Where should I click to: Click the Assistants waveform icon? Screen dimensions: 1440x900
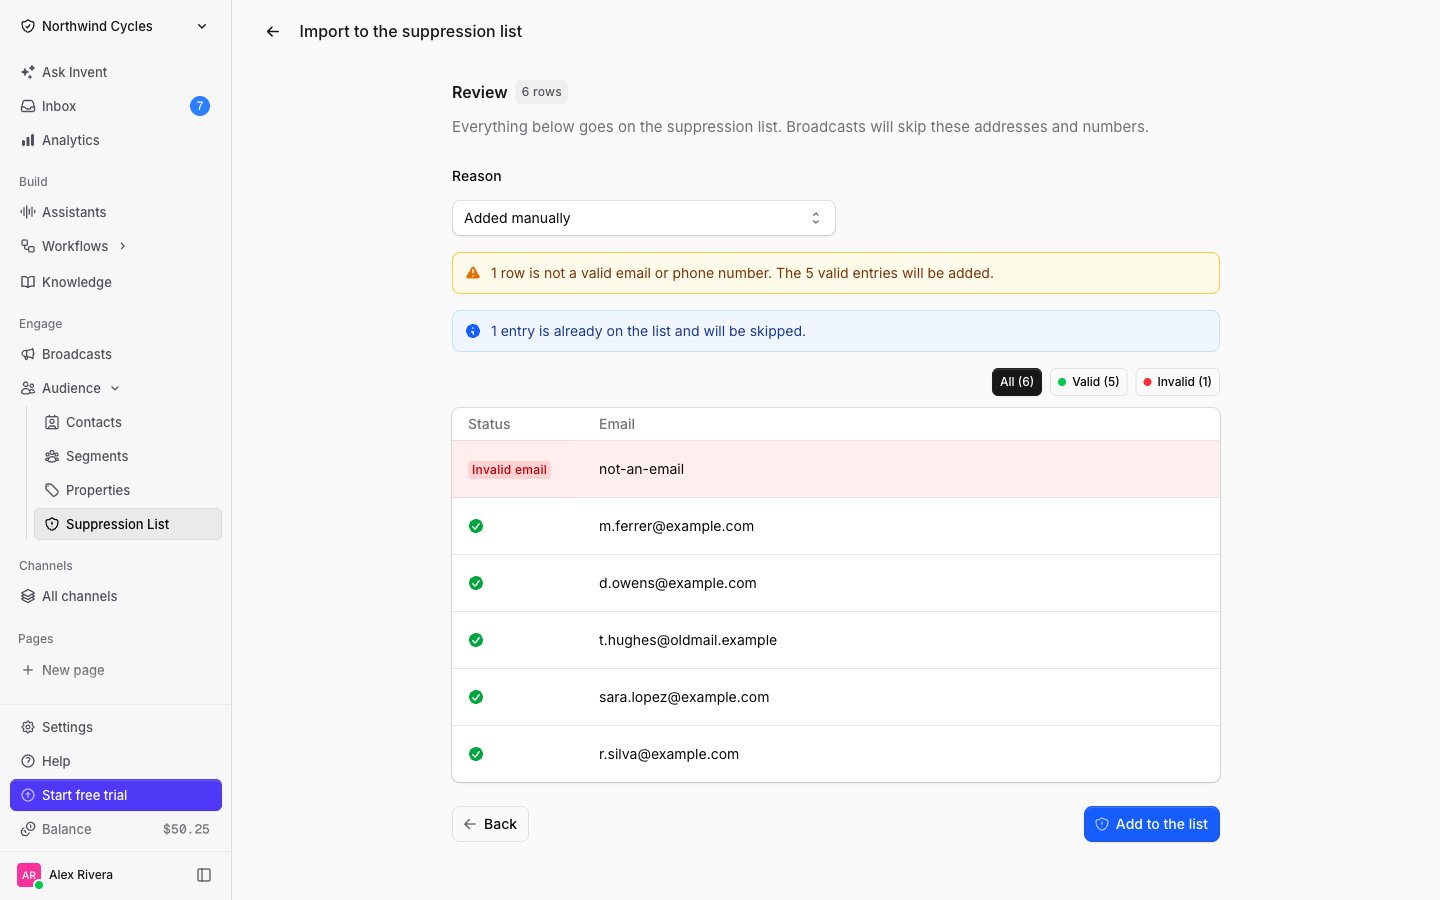tap(28, 212)
